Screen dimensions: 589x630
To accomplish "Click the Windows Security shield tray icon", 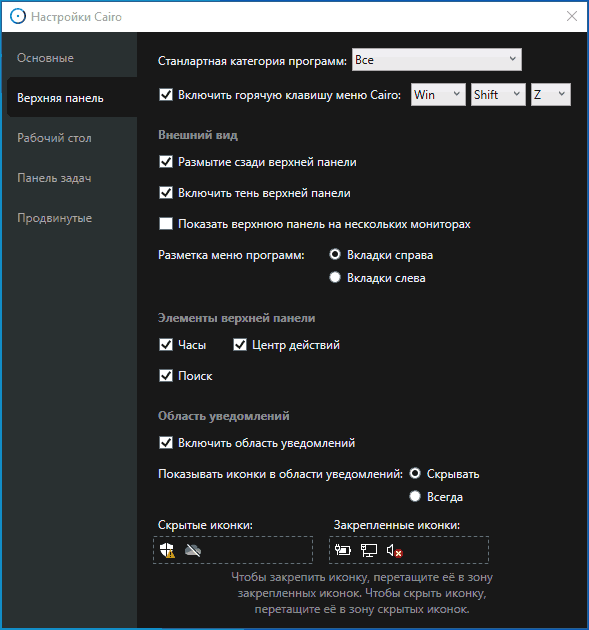I will pos(167,550).
